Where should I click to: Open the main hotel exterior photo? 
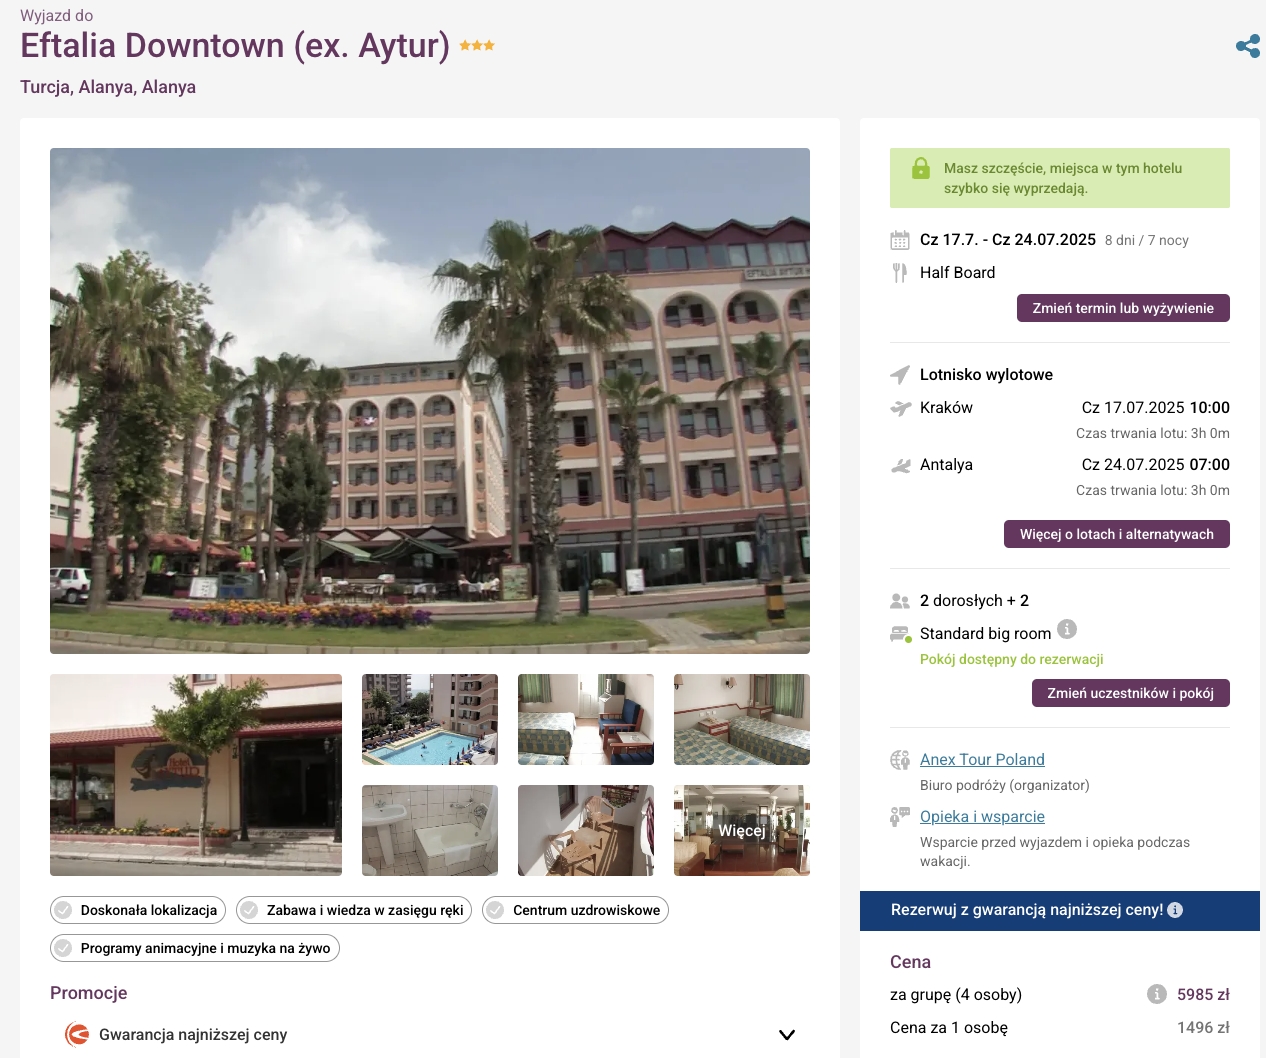[430, 401]
